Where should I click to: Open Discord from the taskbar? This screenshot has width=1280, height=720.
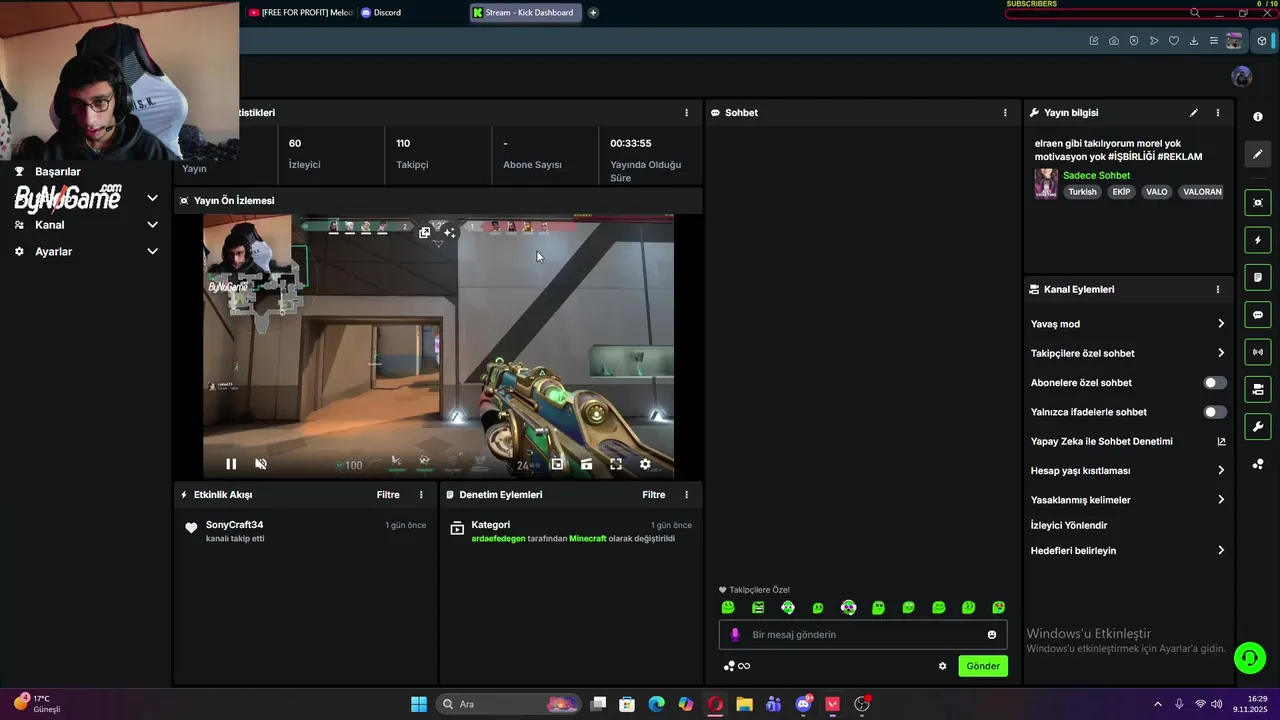pyautogui.click(x=803, y=704)
